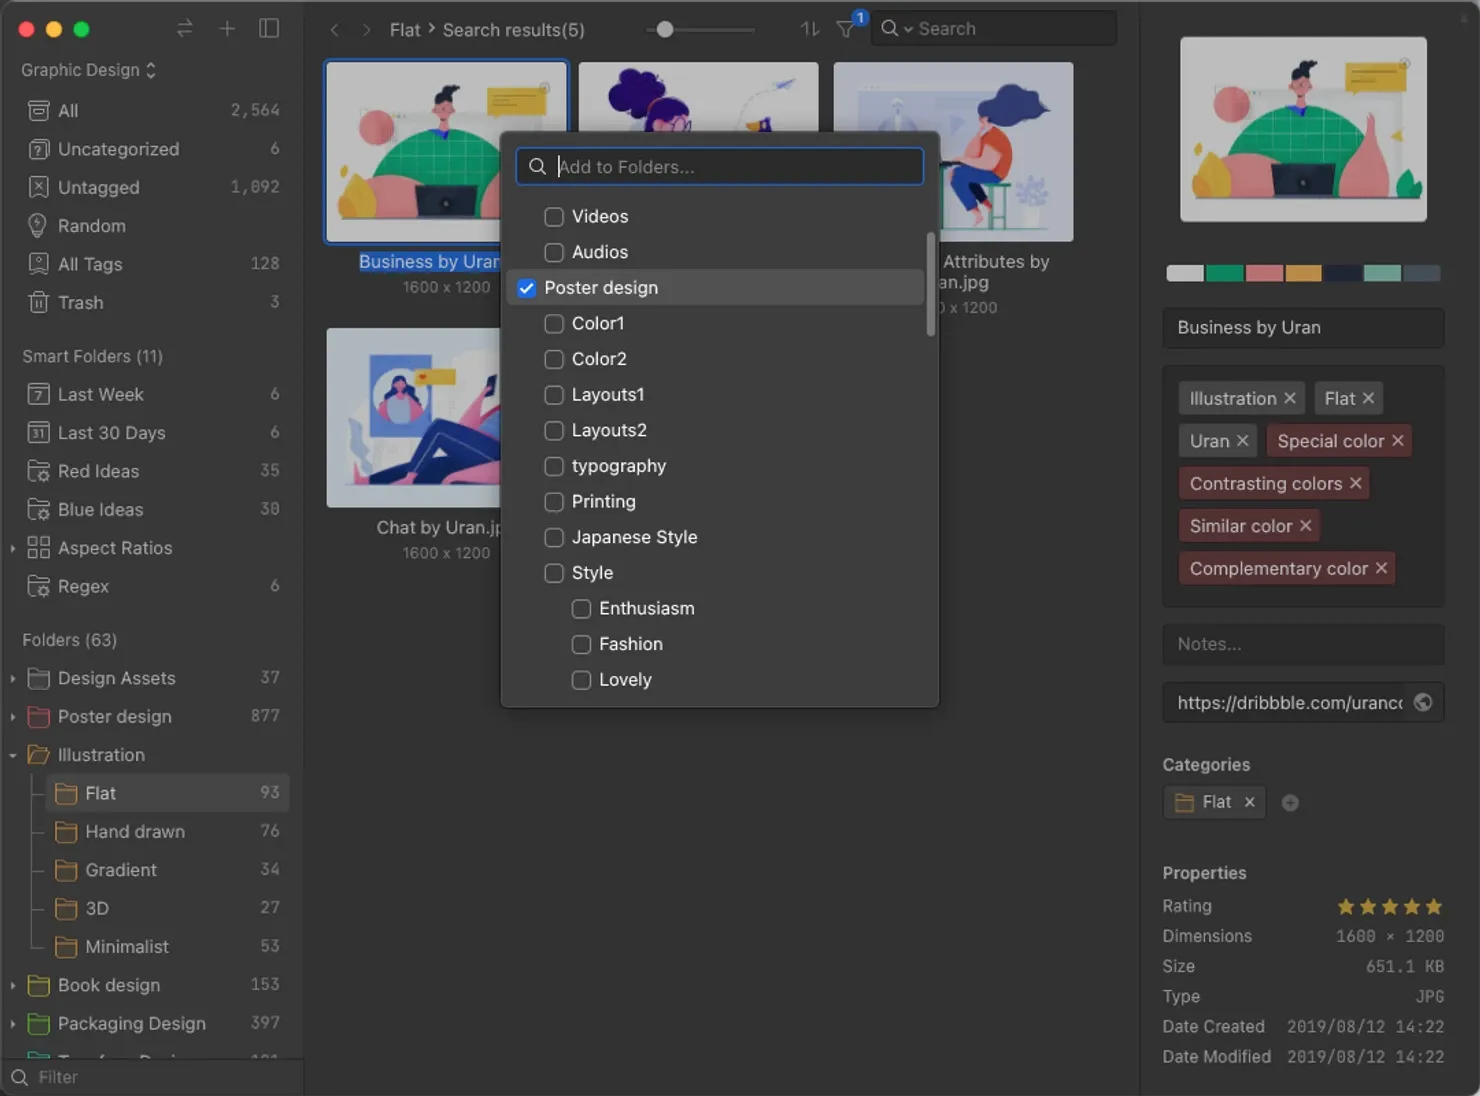This screenshot has height=1096, width=1480.
Task: Expand the Book design folder
Action: (x=12, y=986)
